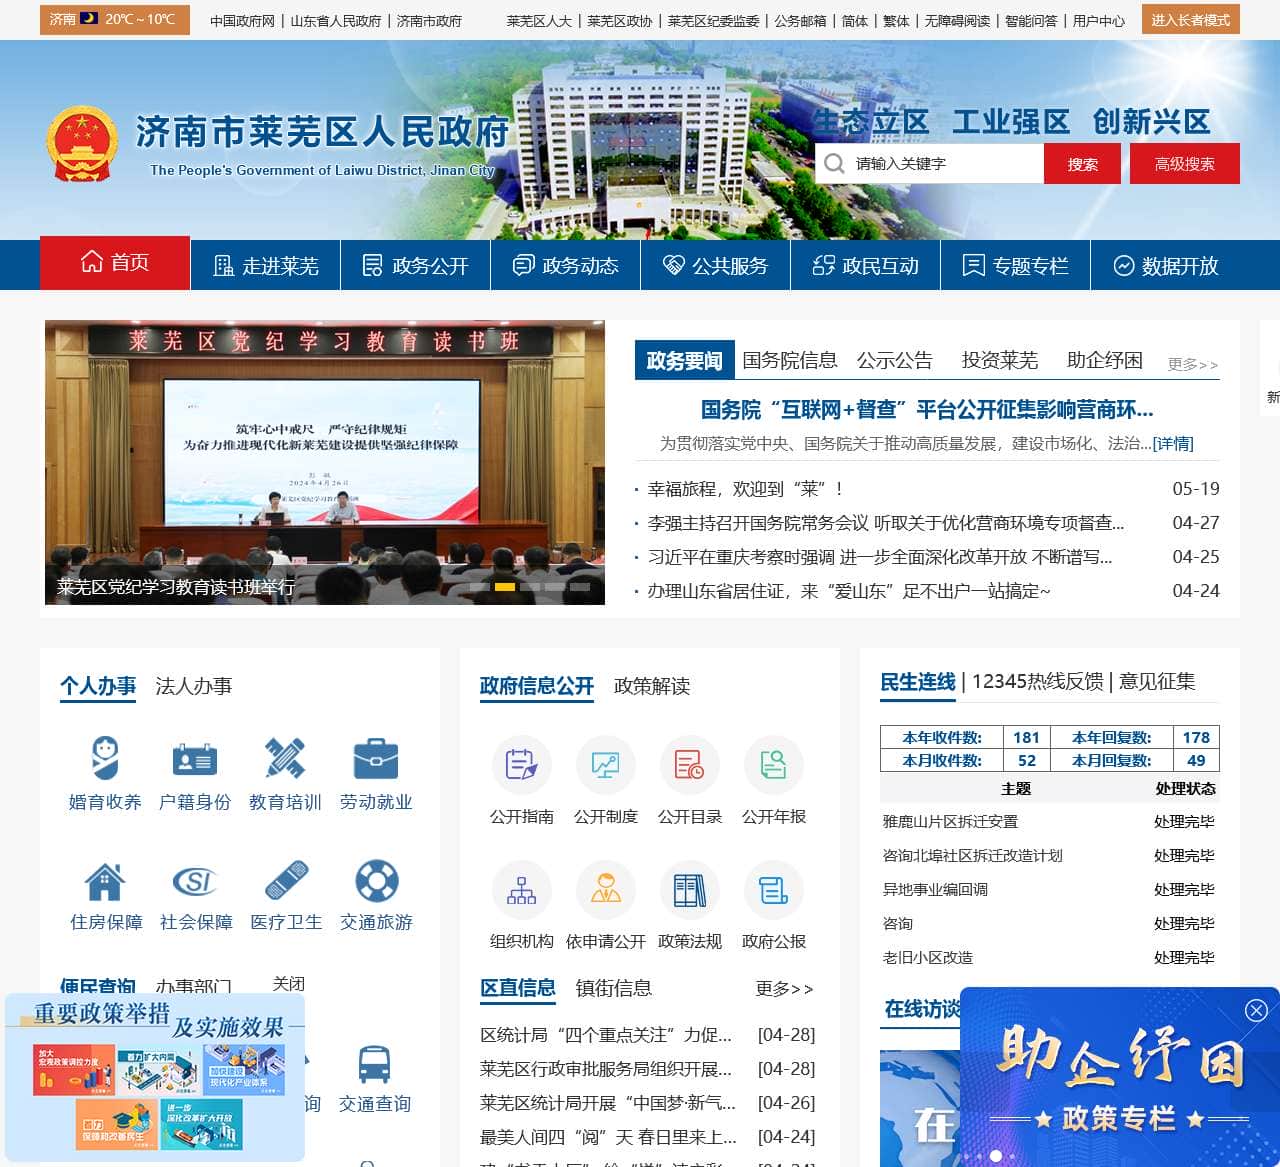Select the 医疗卫生 bandage icon
This screenshot has width=1280, height=1167.
coord(286,881)
